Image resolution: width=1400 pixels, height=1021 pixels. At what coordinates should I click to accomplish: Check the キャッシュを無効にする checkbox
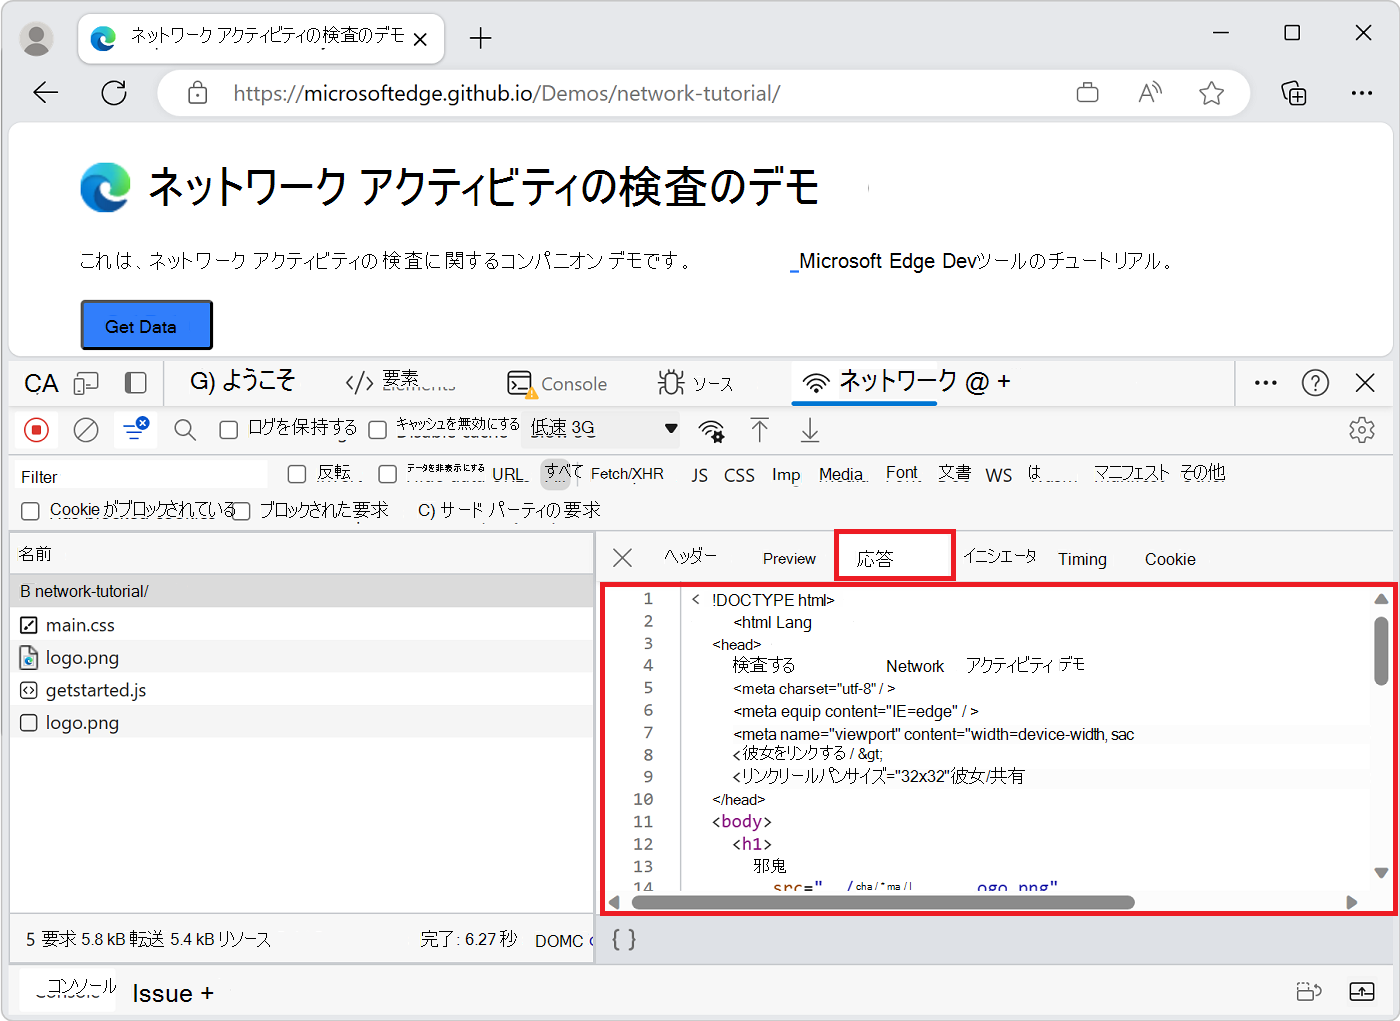[378, 430]
